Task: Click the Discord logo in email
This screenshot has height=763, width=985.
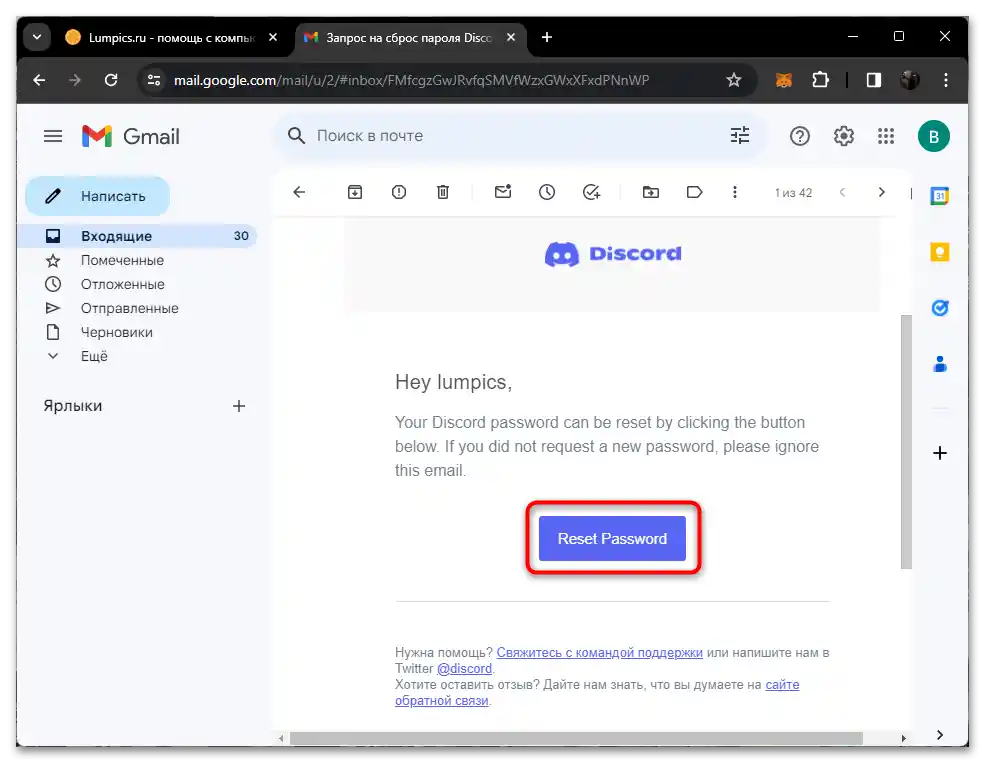Action: coord(612,254)
